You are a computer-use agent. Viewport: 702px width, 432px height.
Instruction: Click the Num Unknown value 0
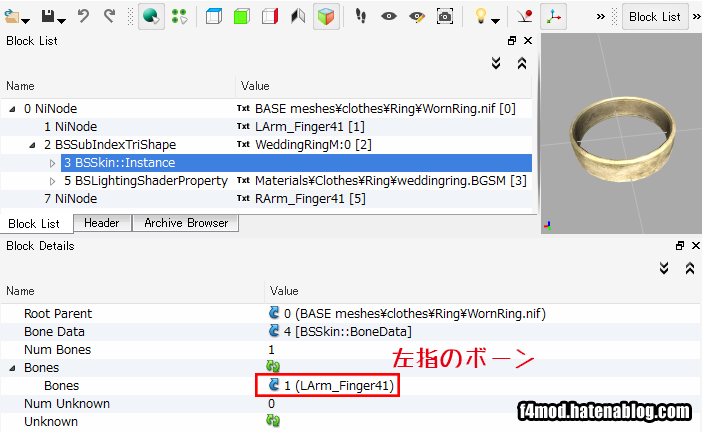click(271, 404)
